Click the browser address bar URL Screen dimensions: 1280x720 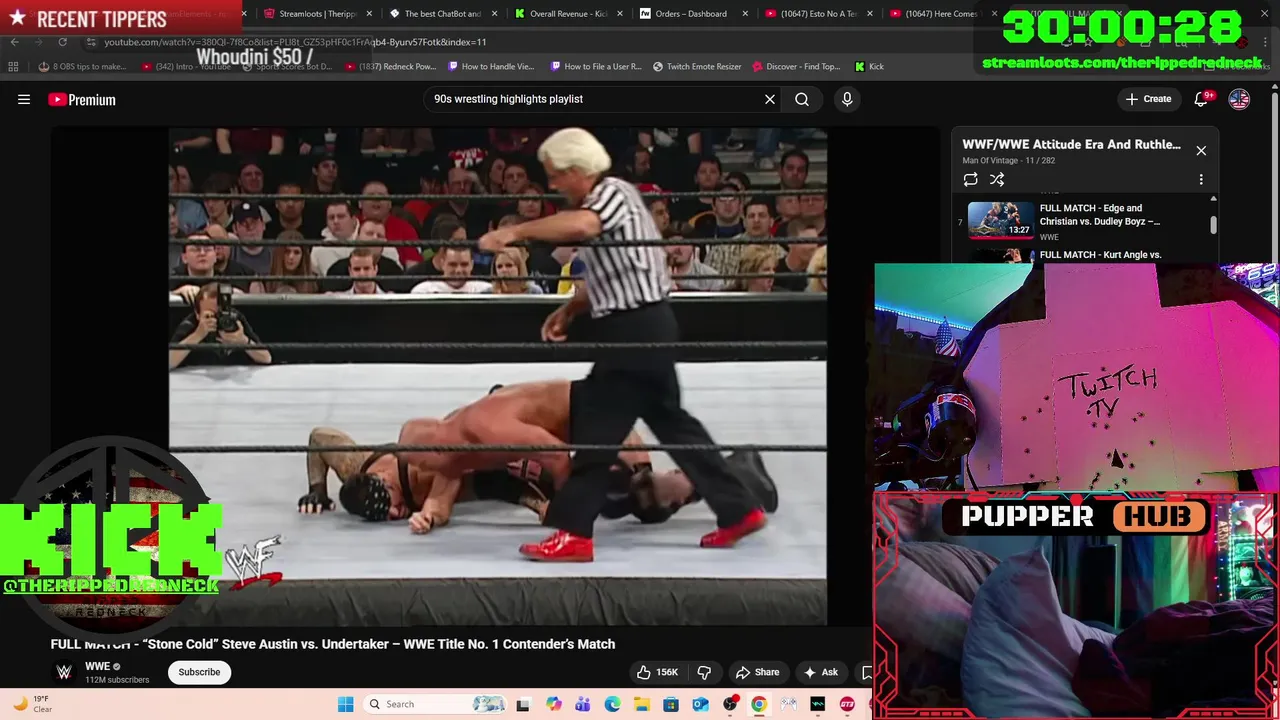pos(295,42)
